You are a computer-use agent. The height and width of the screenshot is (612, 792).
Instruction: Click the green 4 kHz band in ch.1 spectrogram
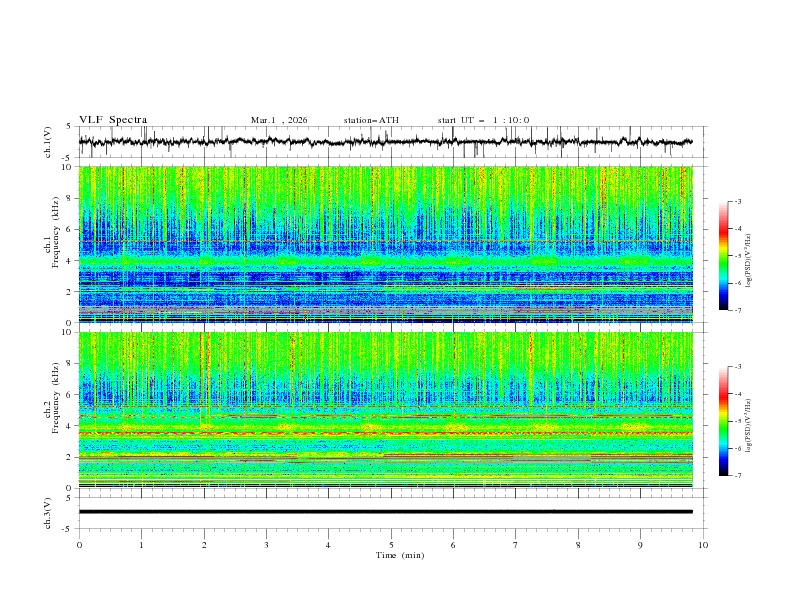point(385,261)
